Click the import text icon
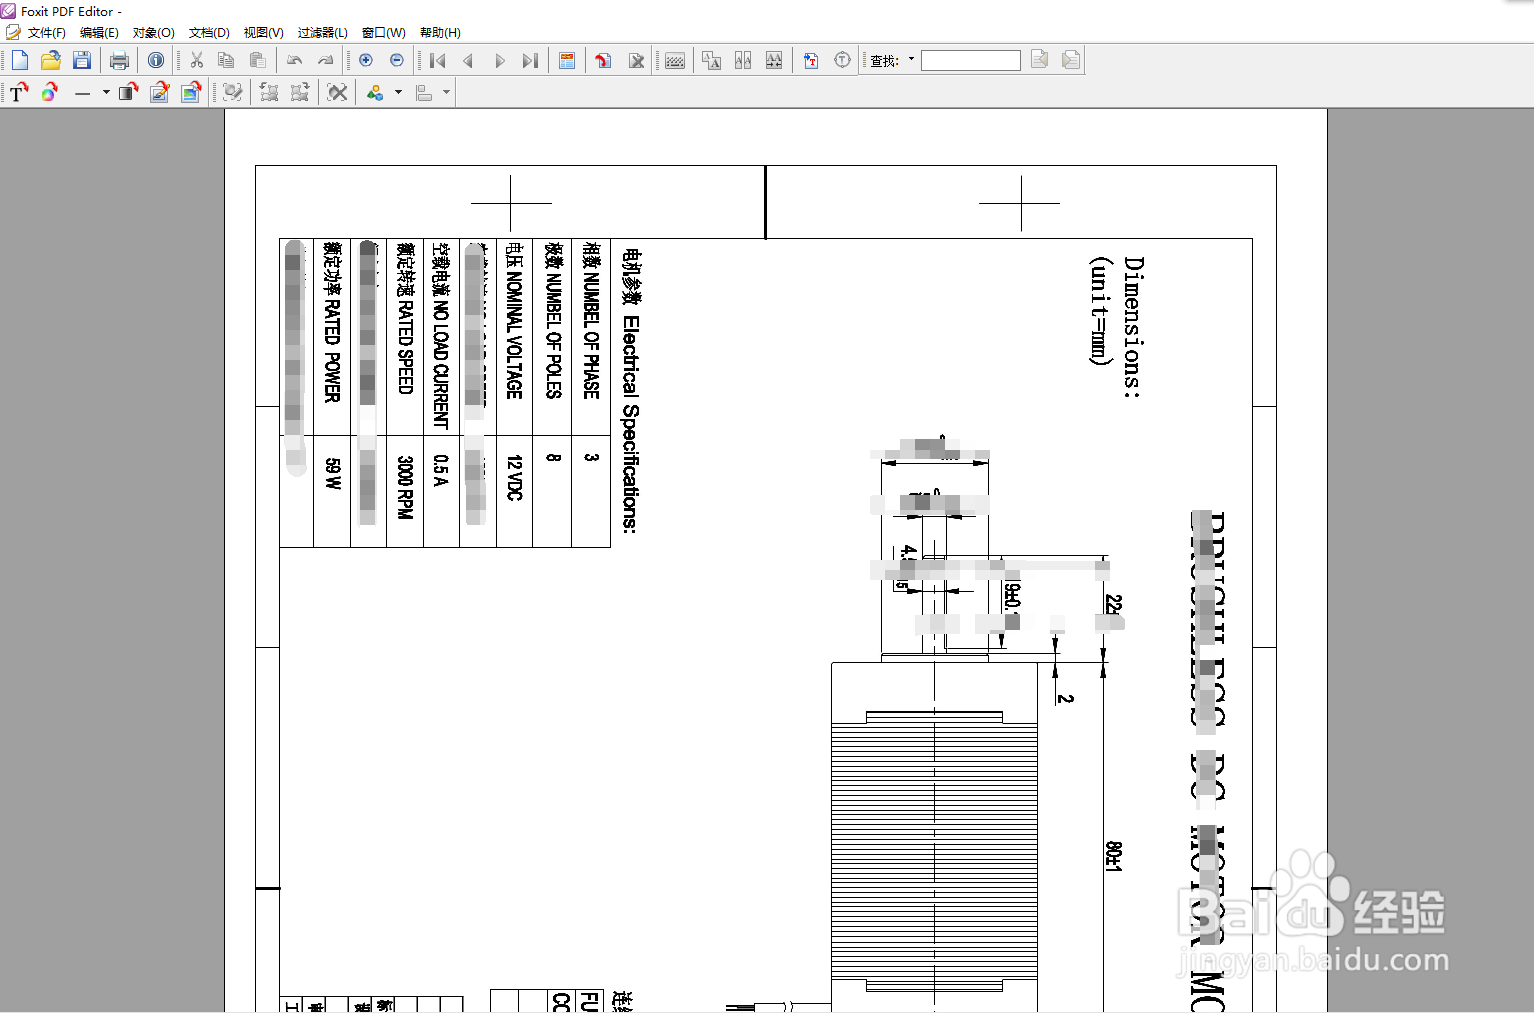This screenshot has width=1534, height=1013. (x=811, y=60)
